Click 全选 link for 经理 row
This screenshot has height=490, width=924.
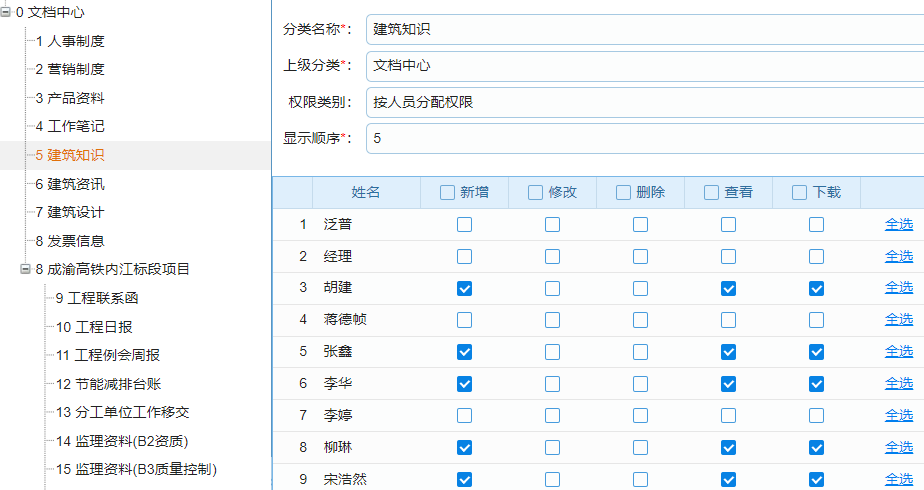898,257
